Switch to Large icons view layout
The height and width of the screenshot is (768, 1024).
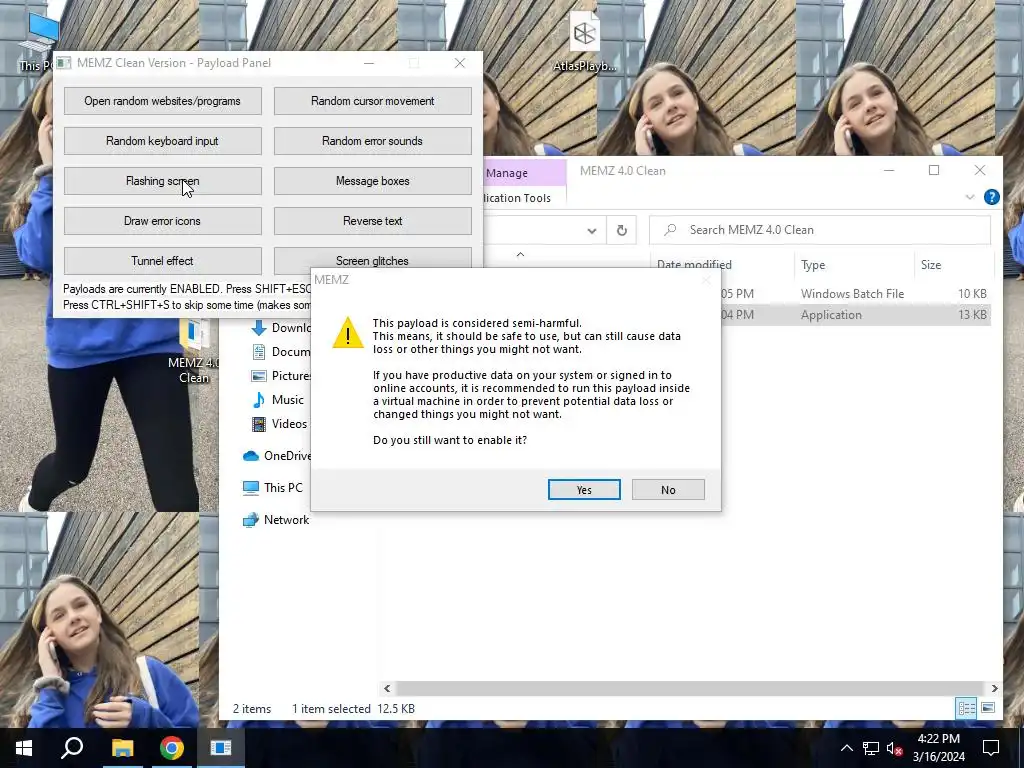[988, 708]
